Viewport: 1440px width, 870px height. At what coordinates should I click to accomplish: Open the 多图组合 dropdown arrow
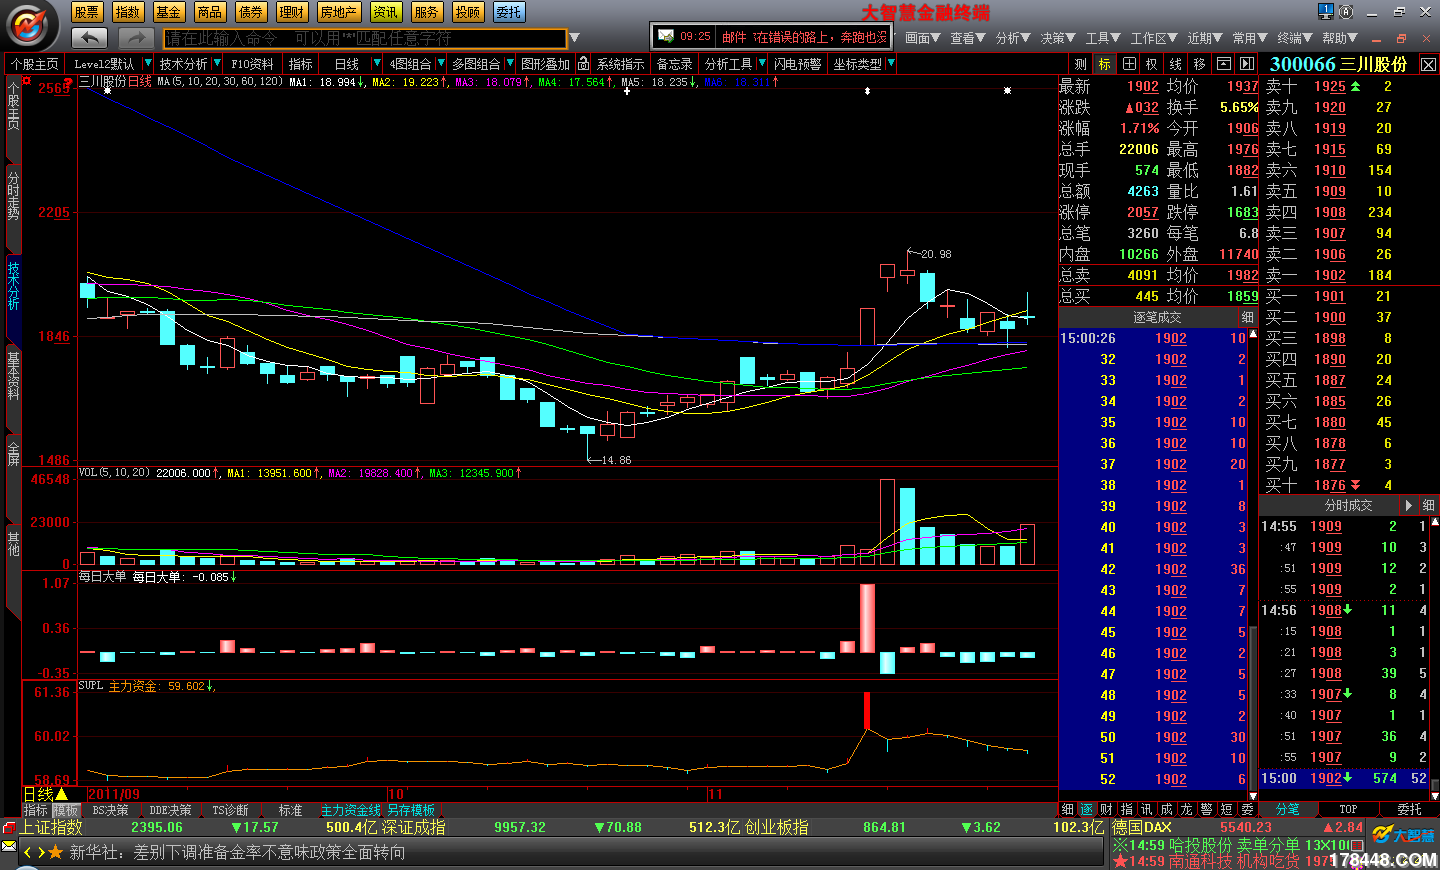click(x=509, y=63)
